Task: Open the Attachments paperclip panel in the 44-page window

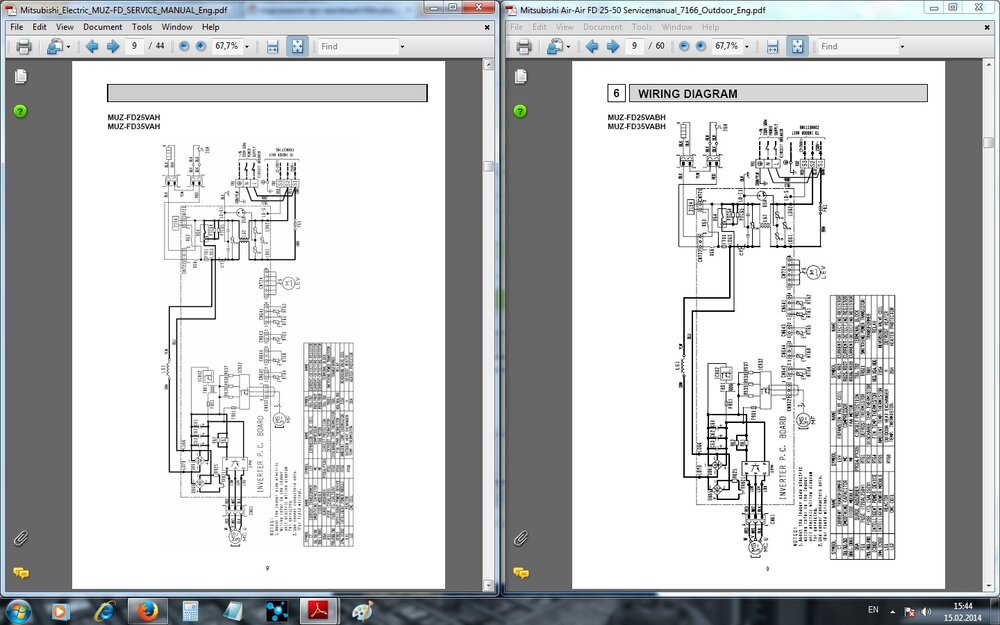Action: pyautogui.click(x=20, y=538)
